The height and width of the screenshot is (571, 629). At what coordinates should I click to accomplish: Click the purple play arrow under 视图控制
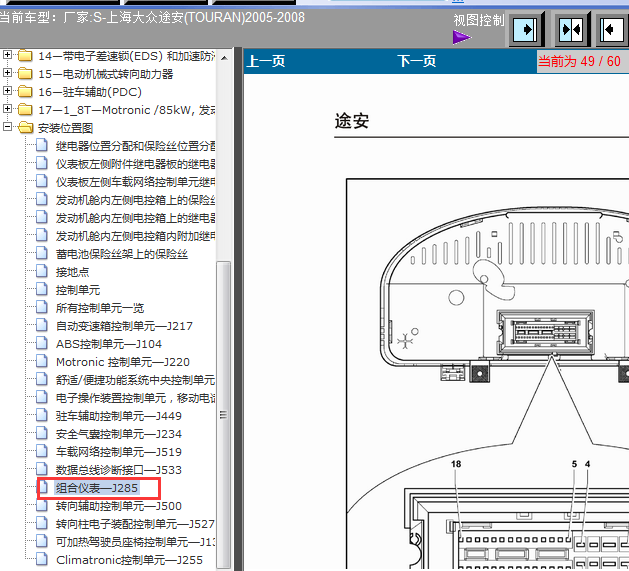tap(462, 38)
